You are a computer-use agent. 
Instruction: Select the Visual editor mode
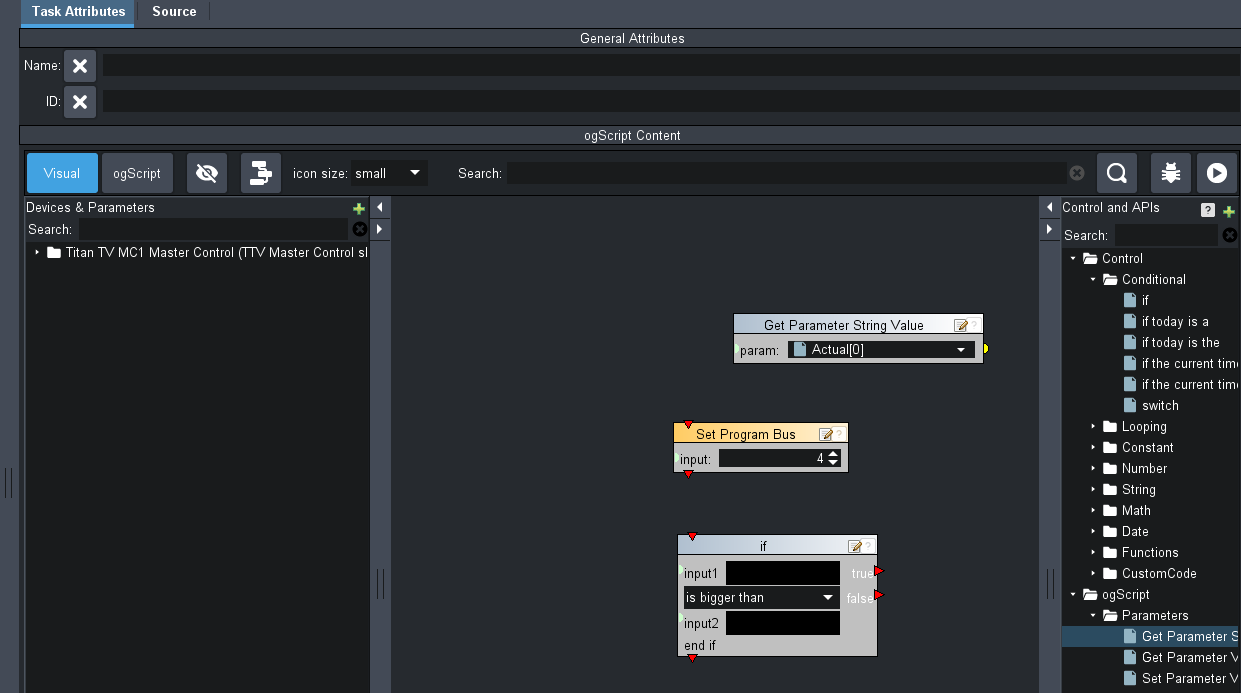tap(62, 173)
